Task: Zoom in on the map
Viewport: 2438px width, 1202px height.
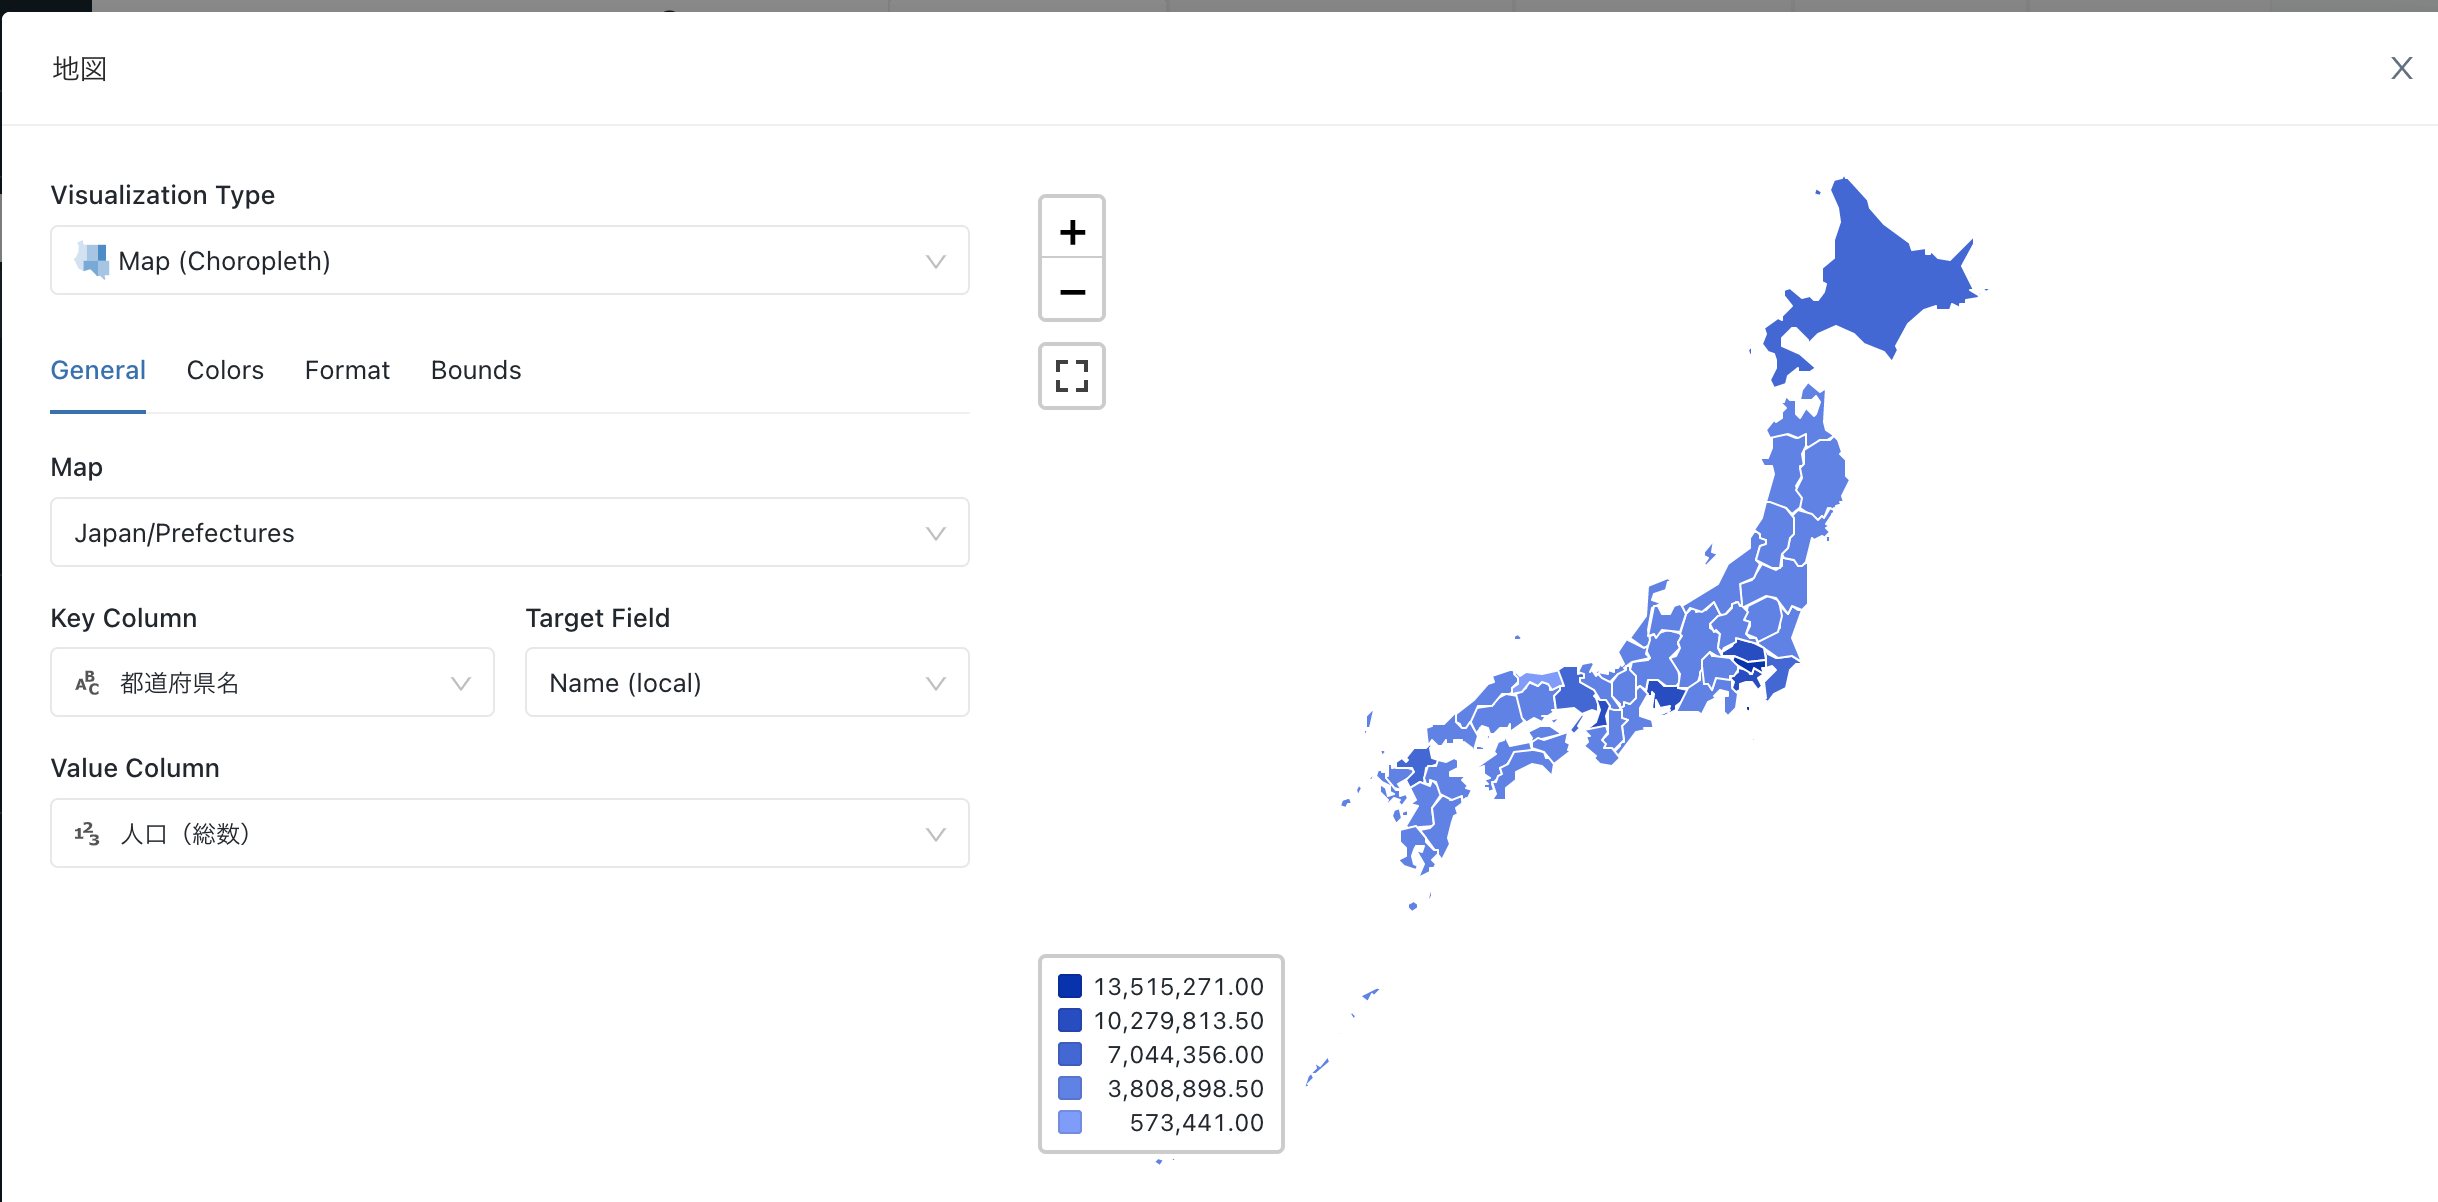Action: point(1072,232)
